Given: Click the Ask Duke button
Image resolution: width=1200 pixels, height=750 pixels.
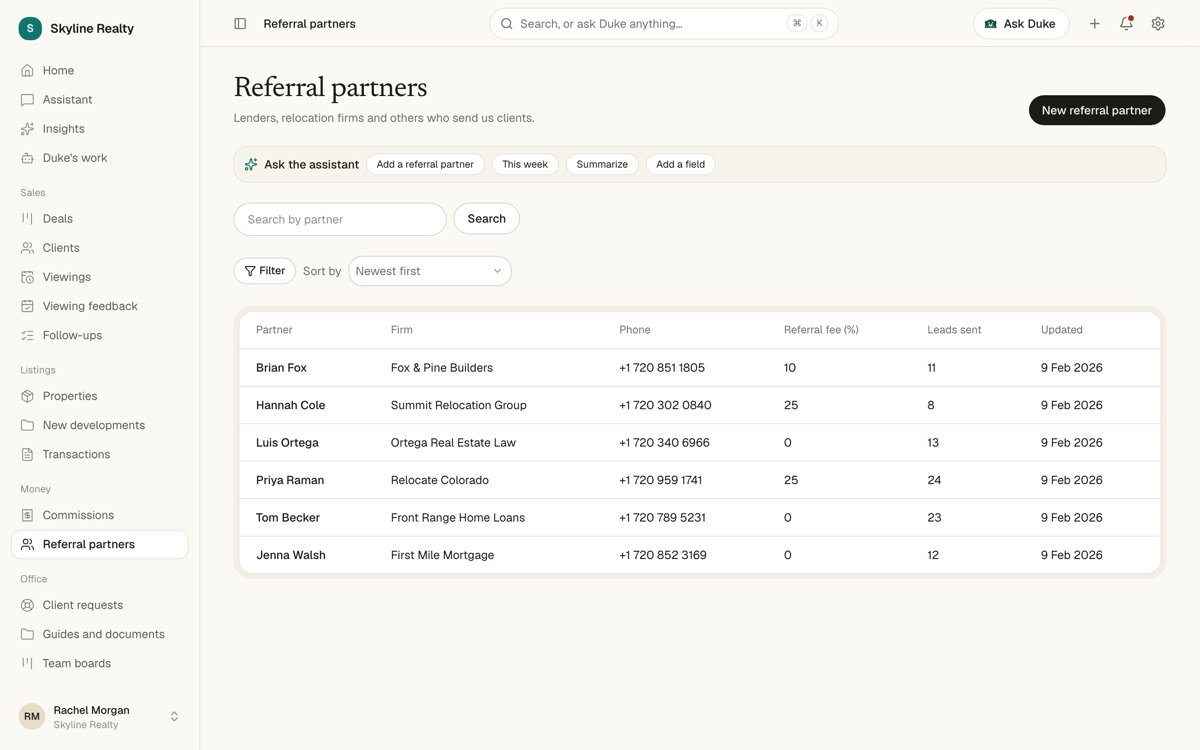Looking at the screenshot, I should pos(1021,24).
